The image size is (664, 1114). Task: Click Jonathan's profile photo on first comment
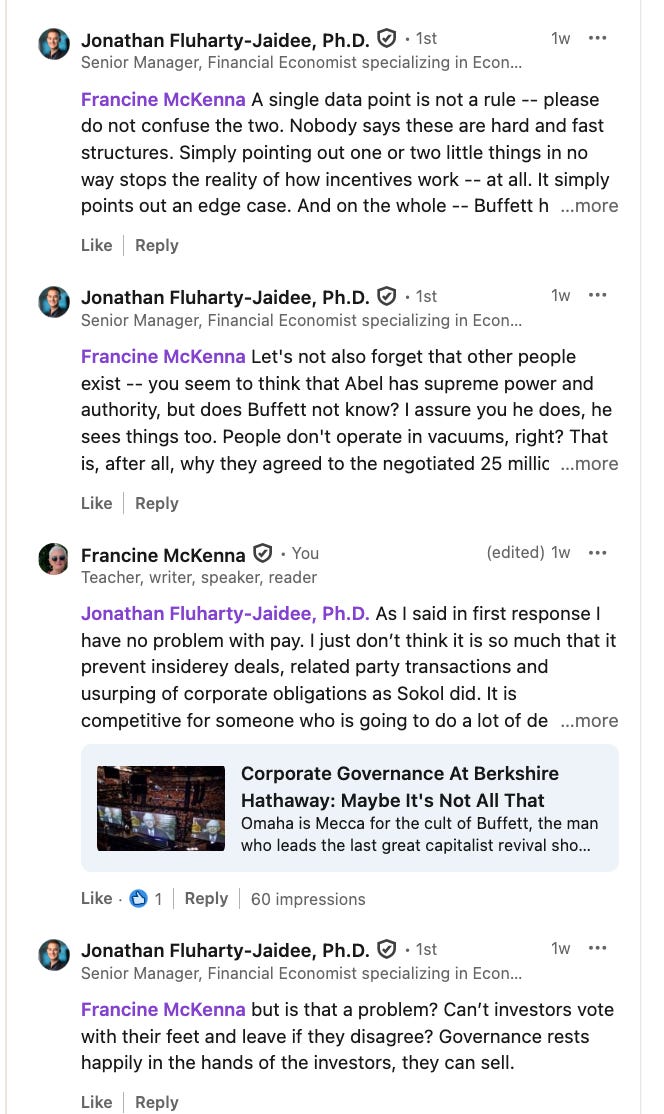tap(54, 44)
